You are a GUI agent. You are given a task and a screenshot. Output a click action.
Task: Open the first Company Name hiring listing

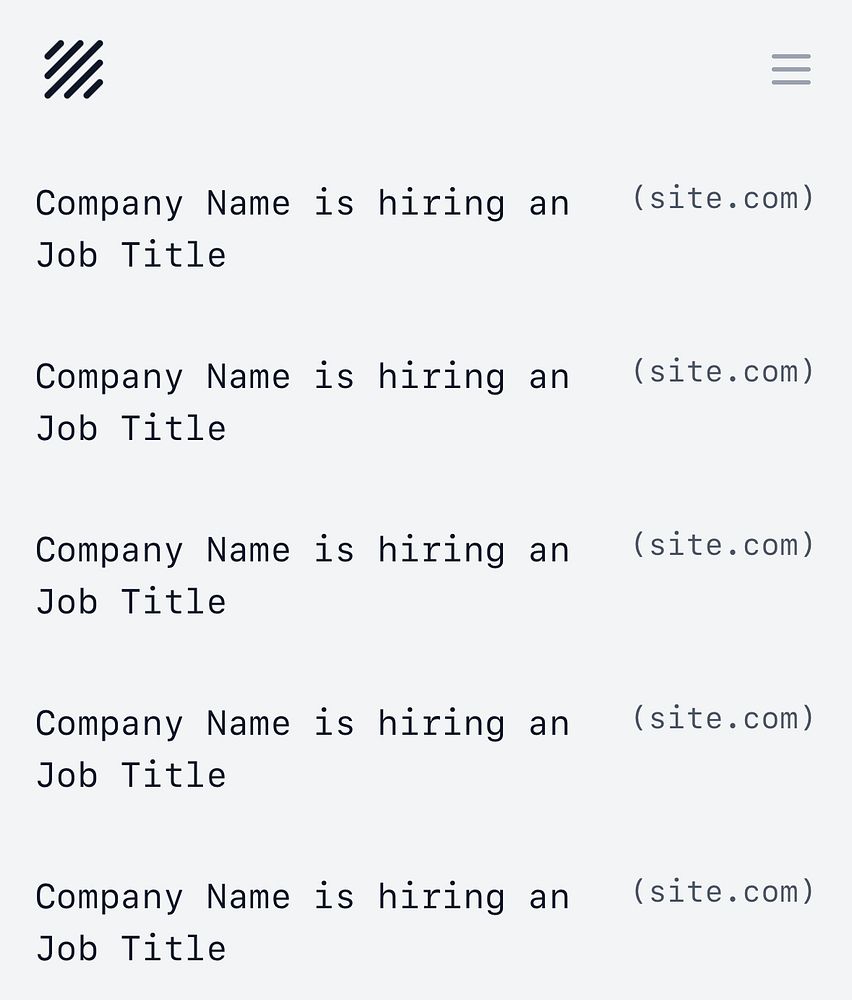click(302, 229)
